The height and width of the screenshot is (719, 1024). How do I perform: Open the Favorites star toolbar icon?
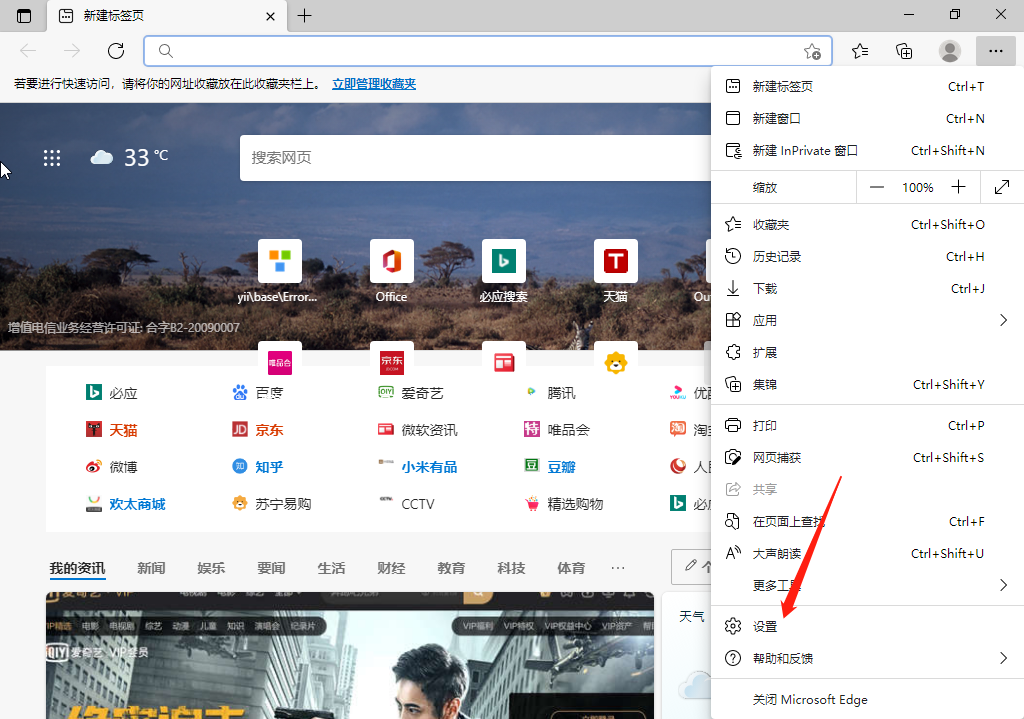[x=860, y=51]
